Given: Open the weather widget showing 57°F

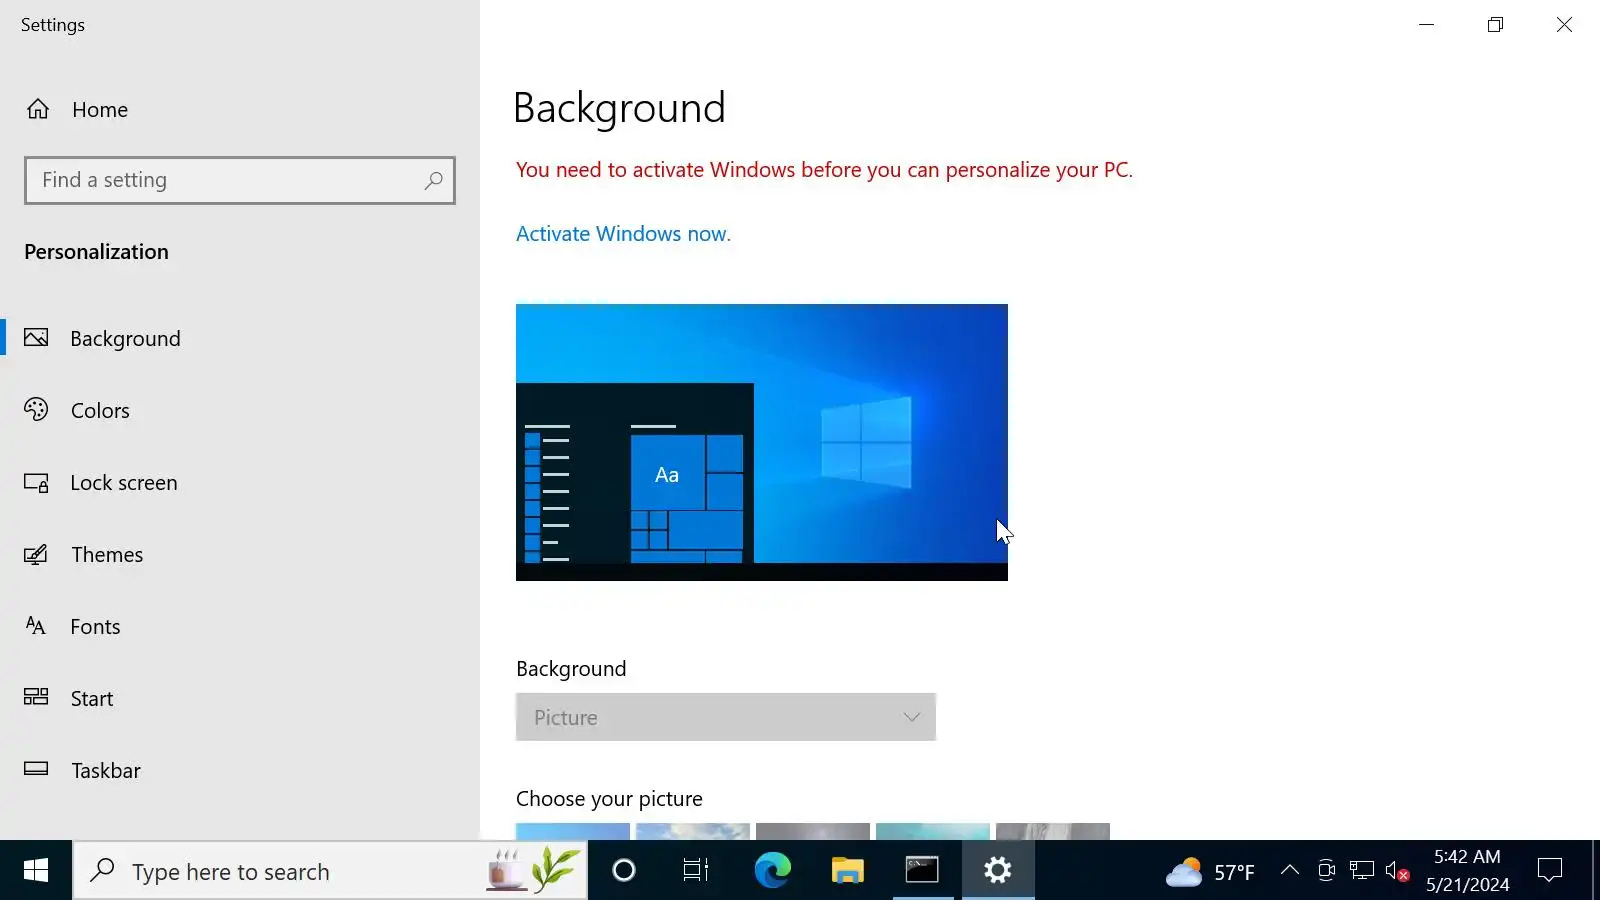Looking at the screenshot, I should point(1210,872).
